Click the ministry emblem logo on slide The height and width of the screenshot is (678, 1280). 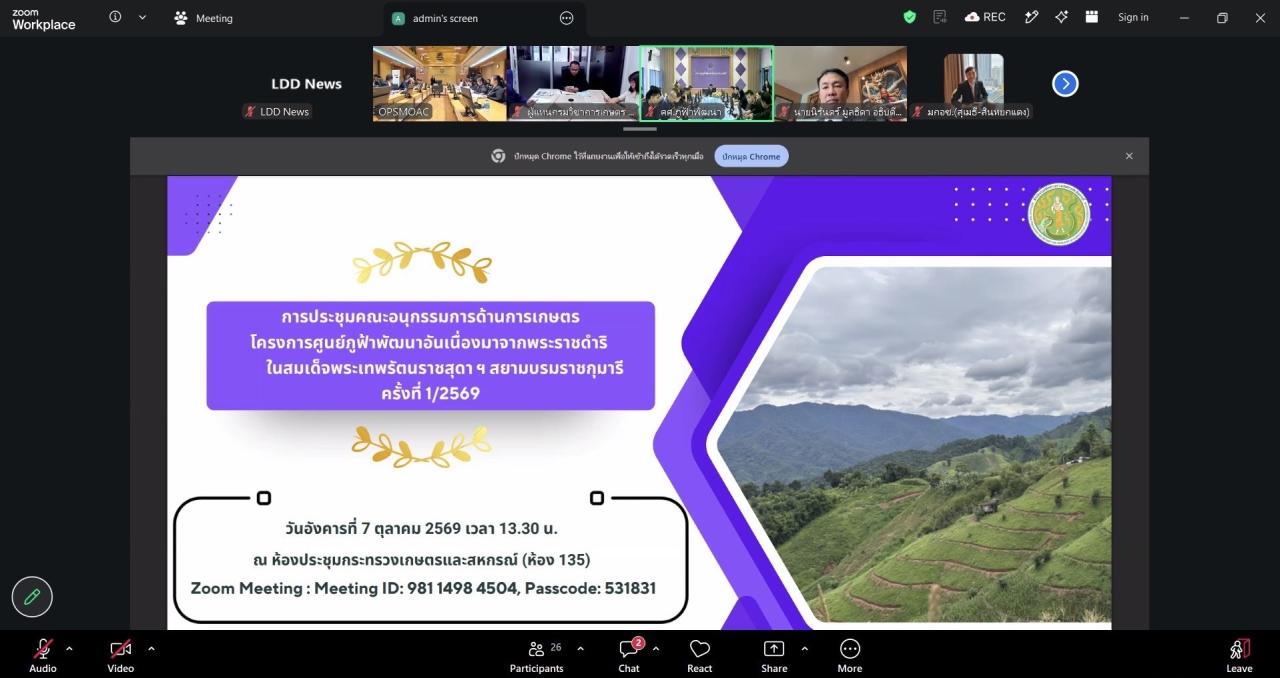(x=1059, y=214)
